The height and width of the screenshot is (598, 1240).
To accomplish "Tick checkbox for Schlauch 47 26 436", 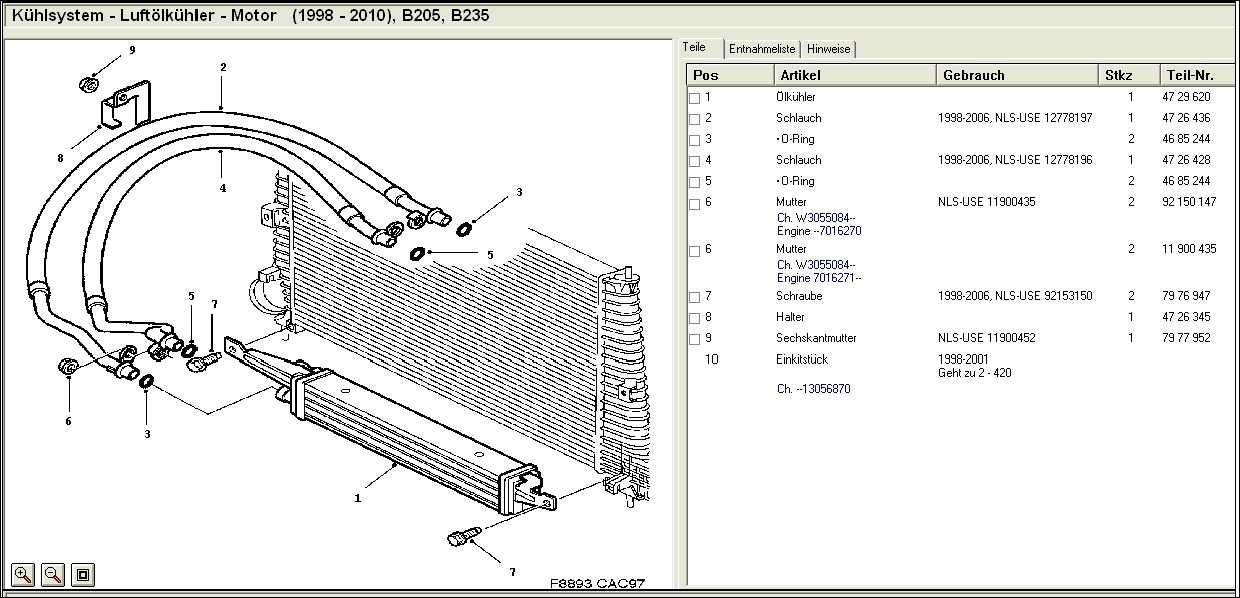I will pyautogui.click(x=695, y=119).
